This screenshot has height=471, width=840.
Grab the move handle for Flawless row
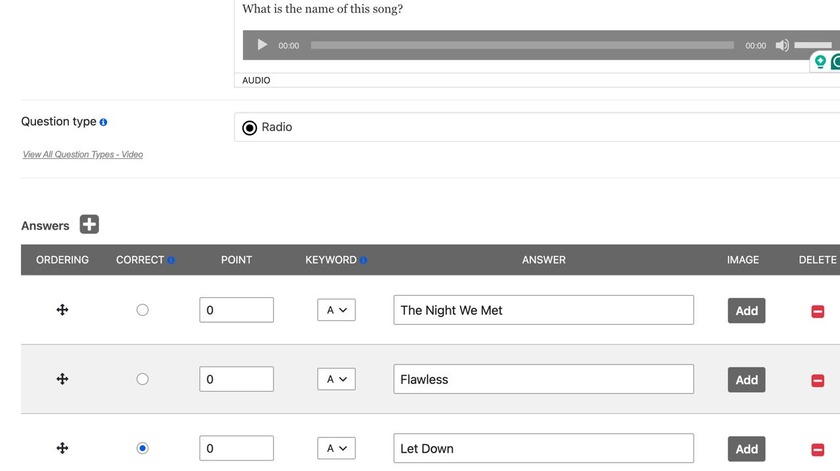click(x=62, y=379)
